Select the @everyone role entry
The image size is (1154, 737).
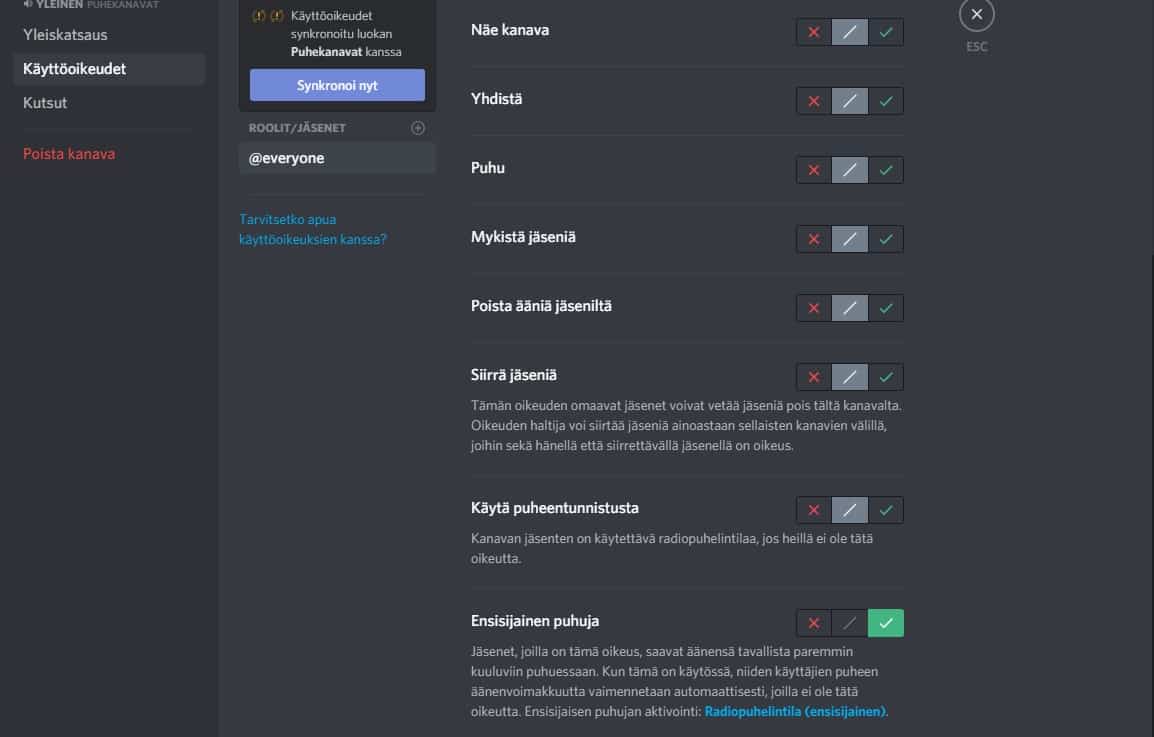(337, 158)
